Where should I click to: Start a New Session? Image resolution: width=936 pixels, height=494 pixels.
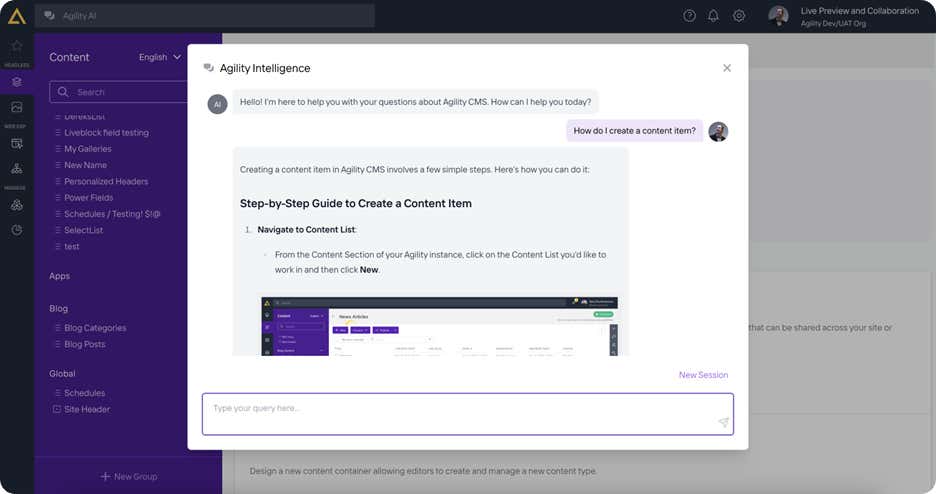click(x=703, y=375)
